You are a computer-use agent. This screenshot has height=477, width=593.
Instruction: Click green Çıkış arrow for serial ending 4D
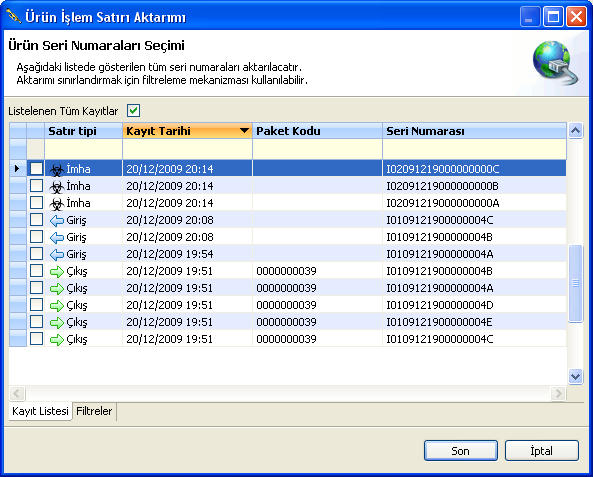57,305
